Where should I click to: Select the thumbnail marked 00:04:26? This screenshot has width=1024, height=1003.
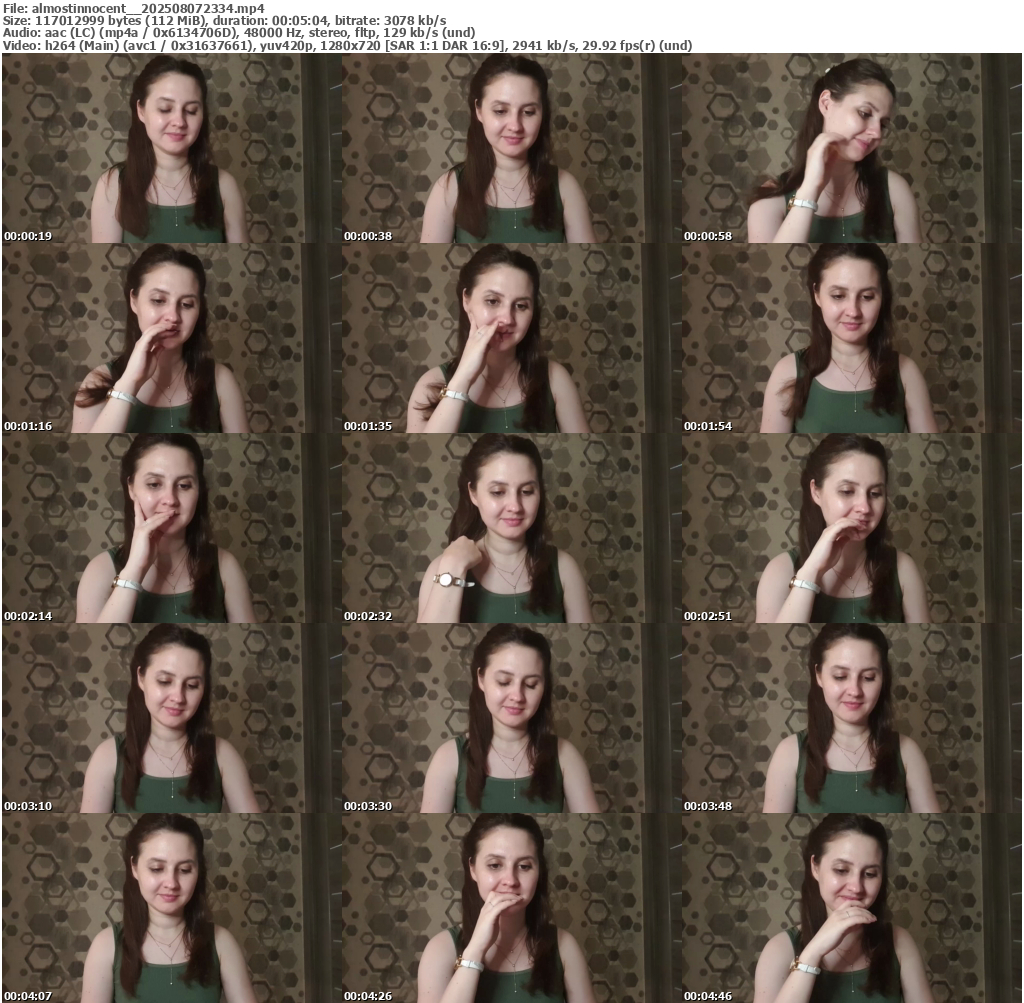(x=511, y=908)
